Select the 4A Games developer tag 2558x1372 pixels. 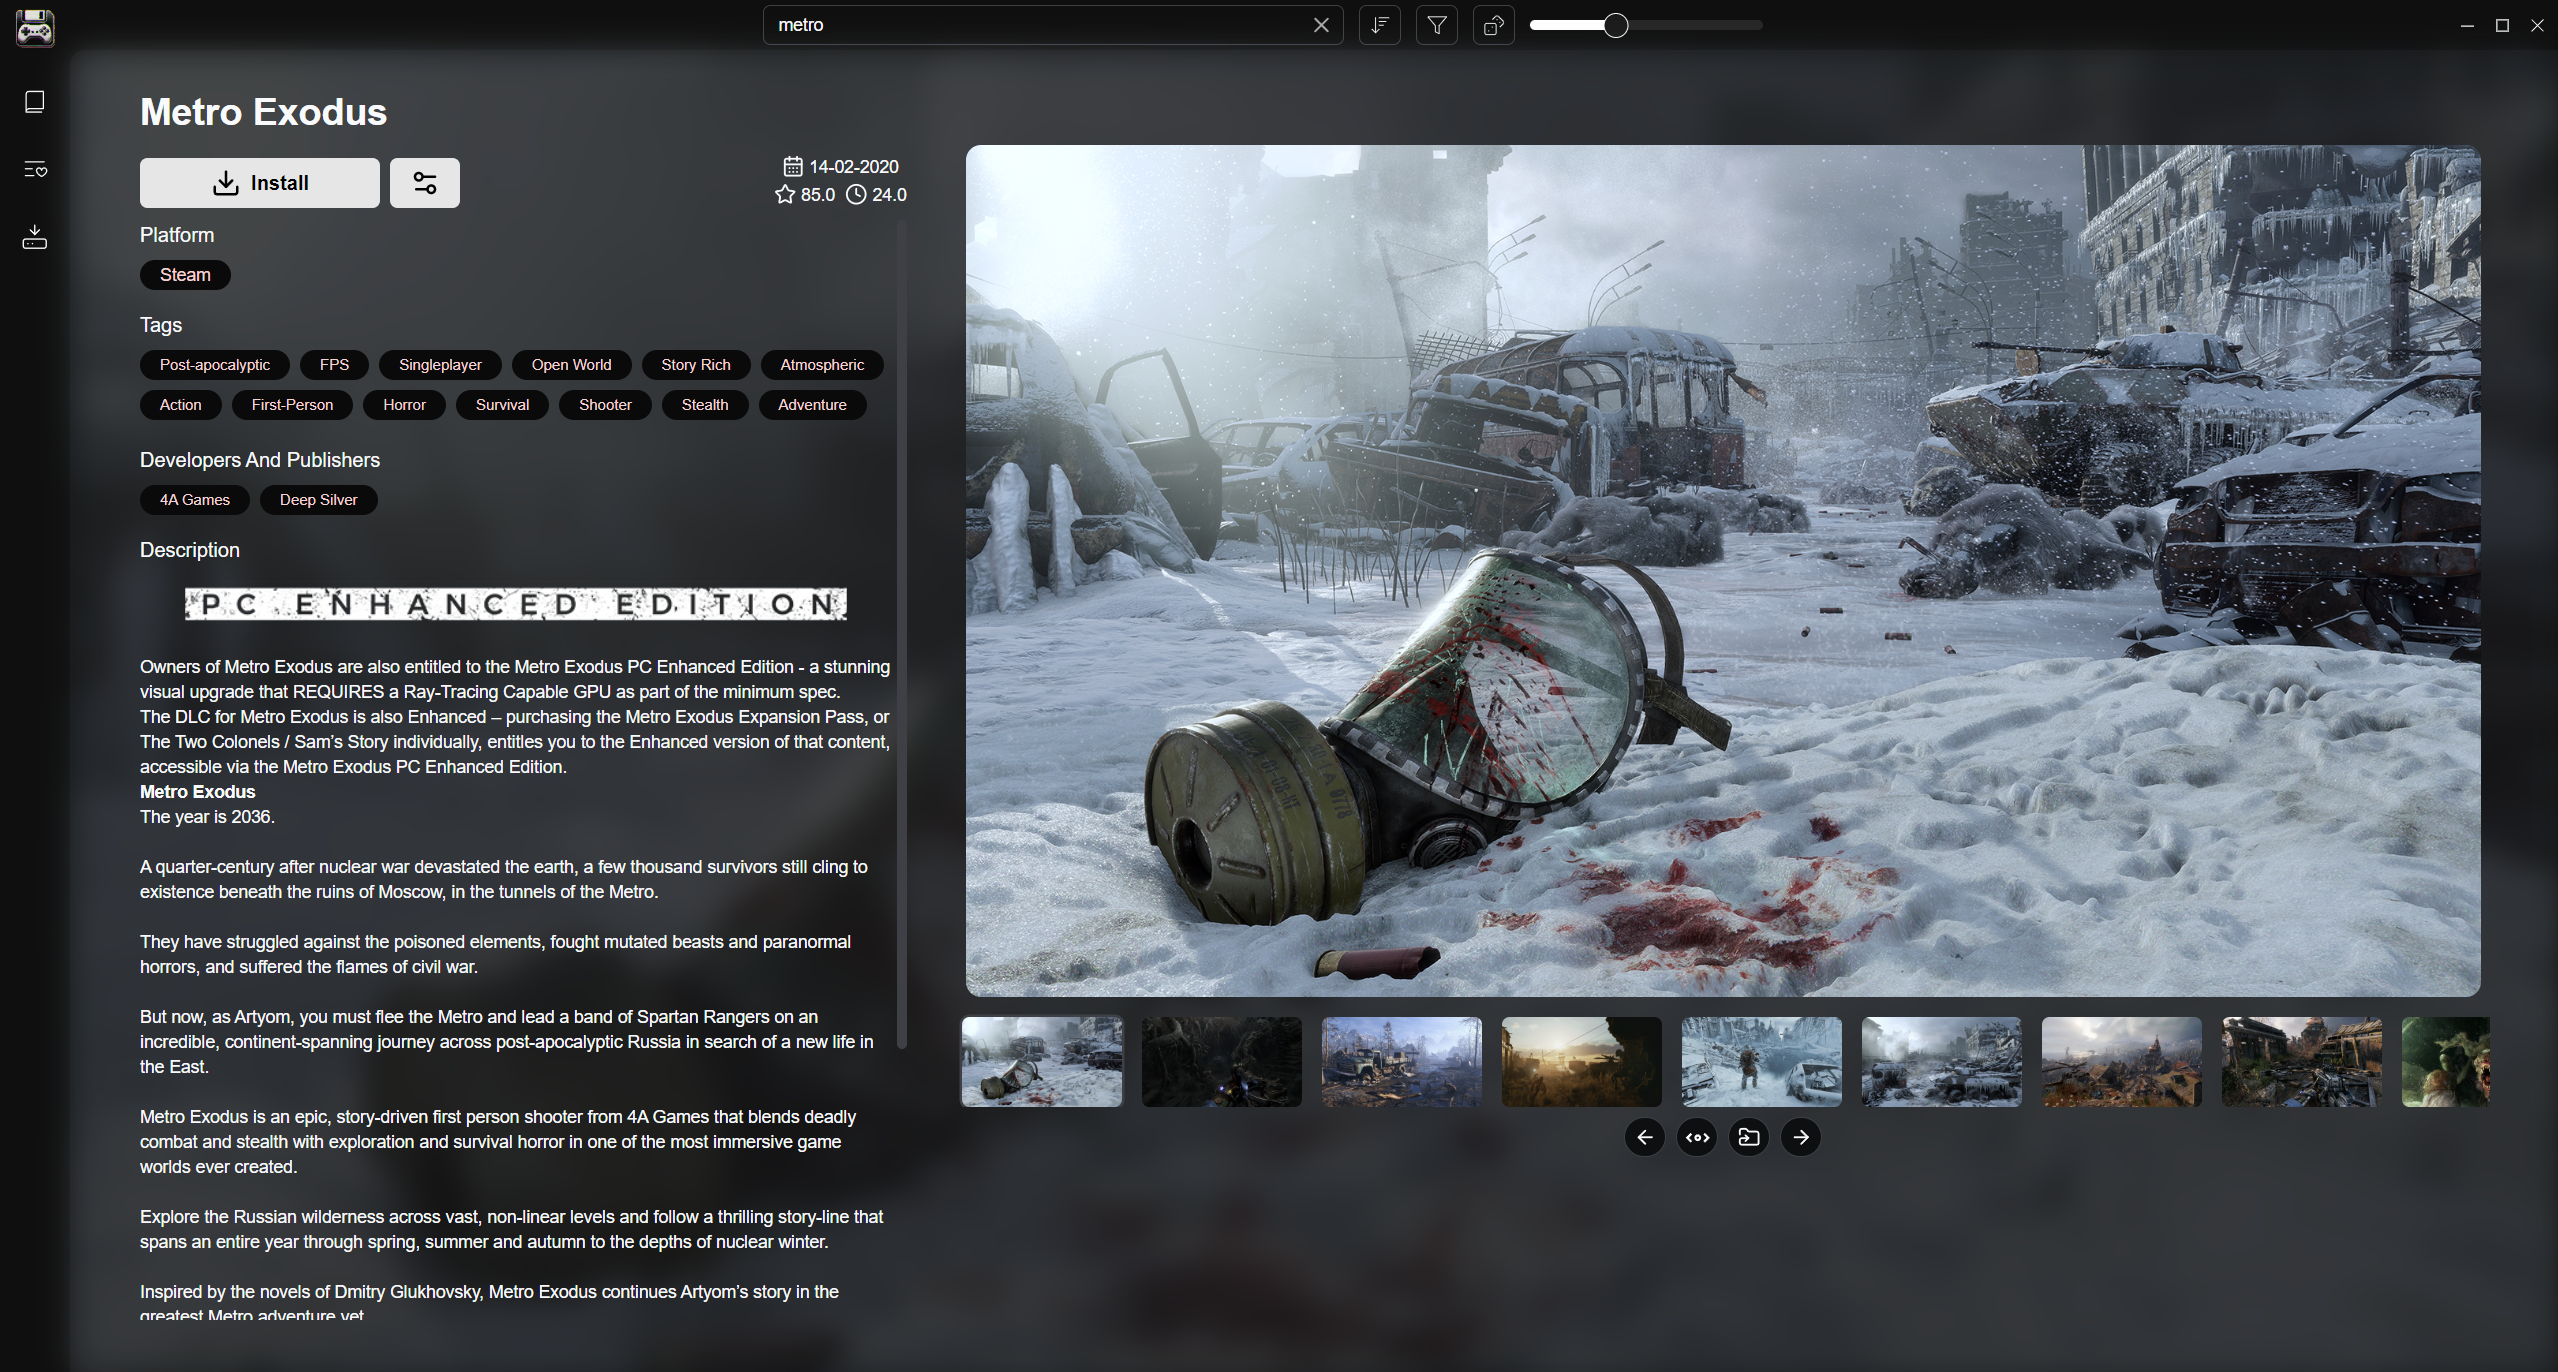(194, 499)
